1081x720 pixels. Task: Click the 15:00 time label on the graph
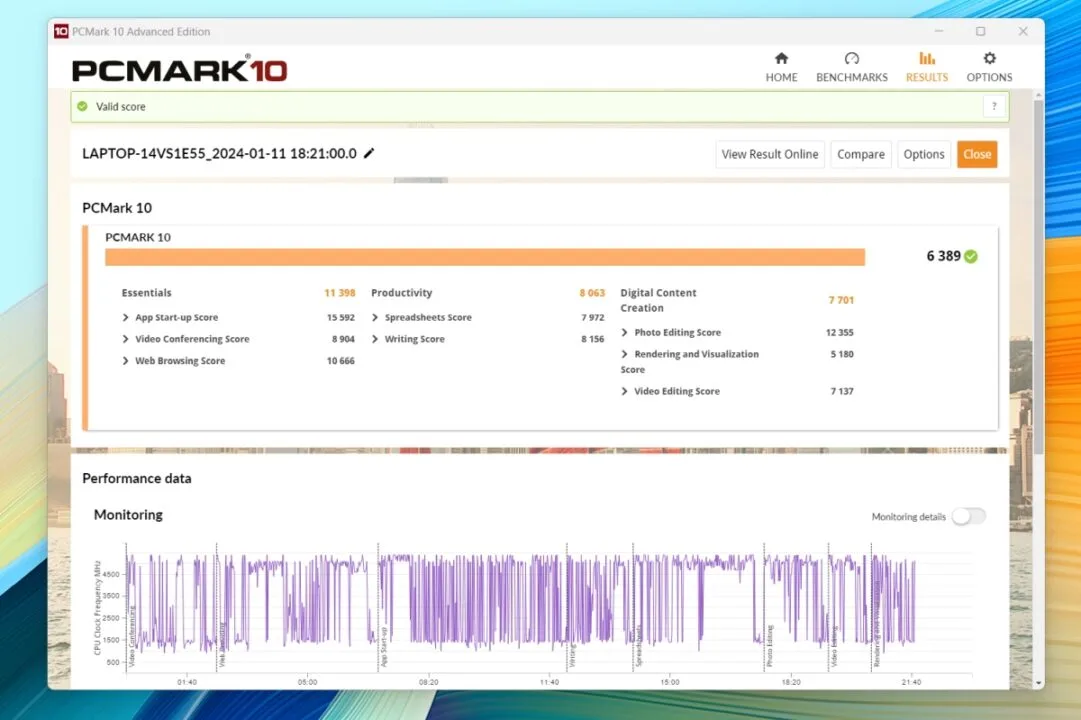(669, 682)
